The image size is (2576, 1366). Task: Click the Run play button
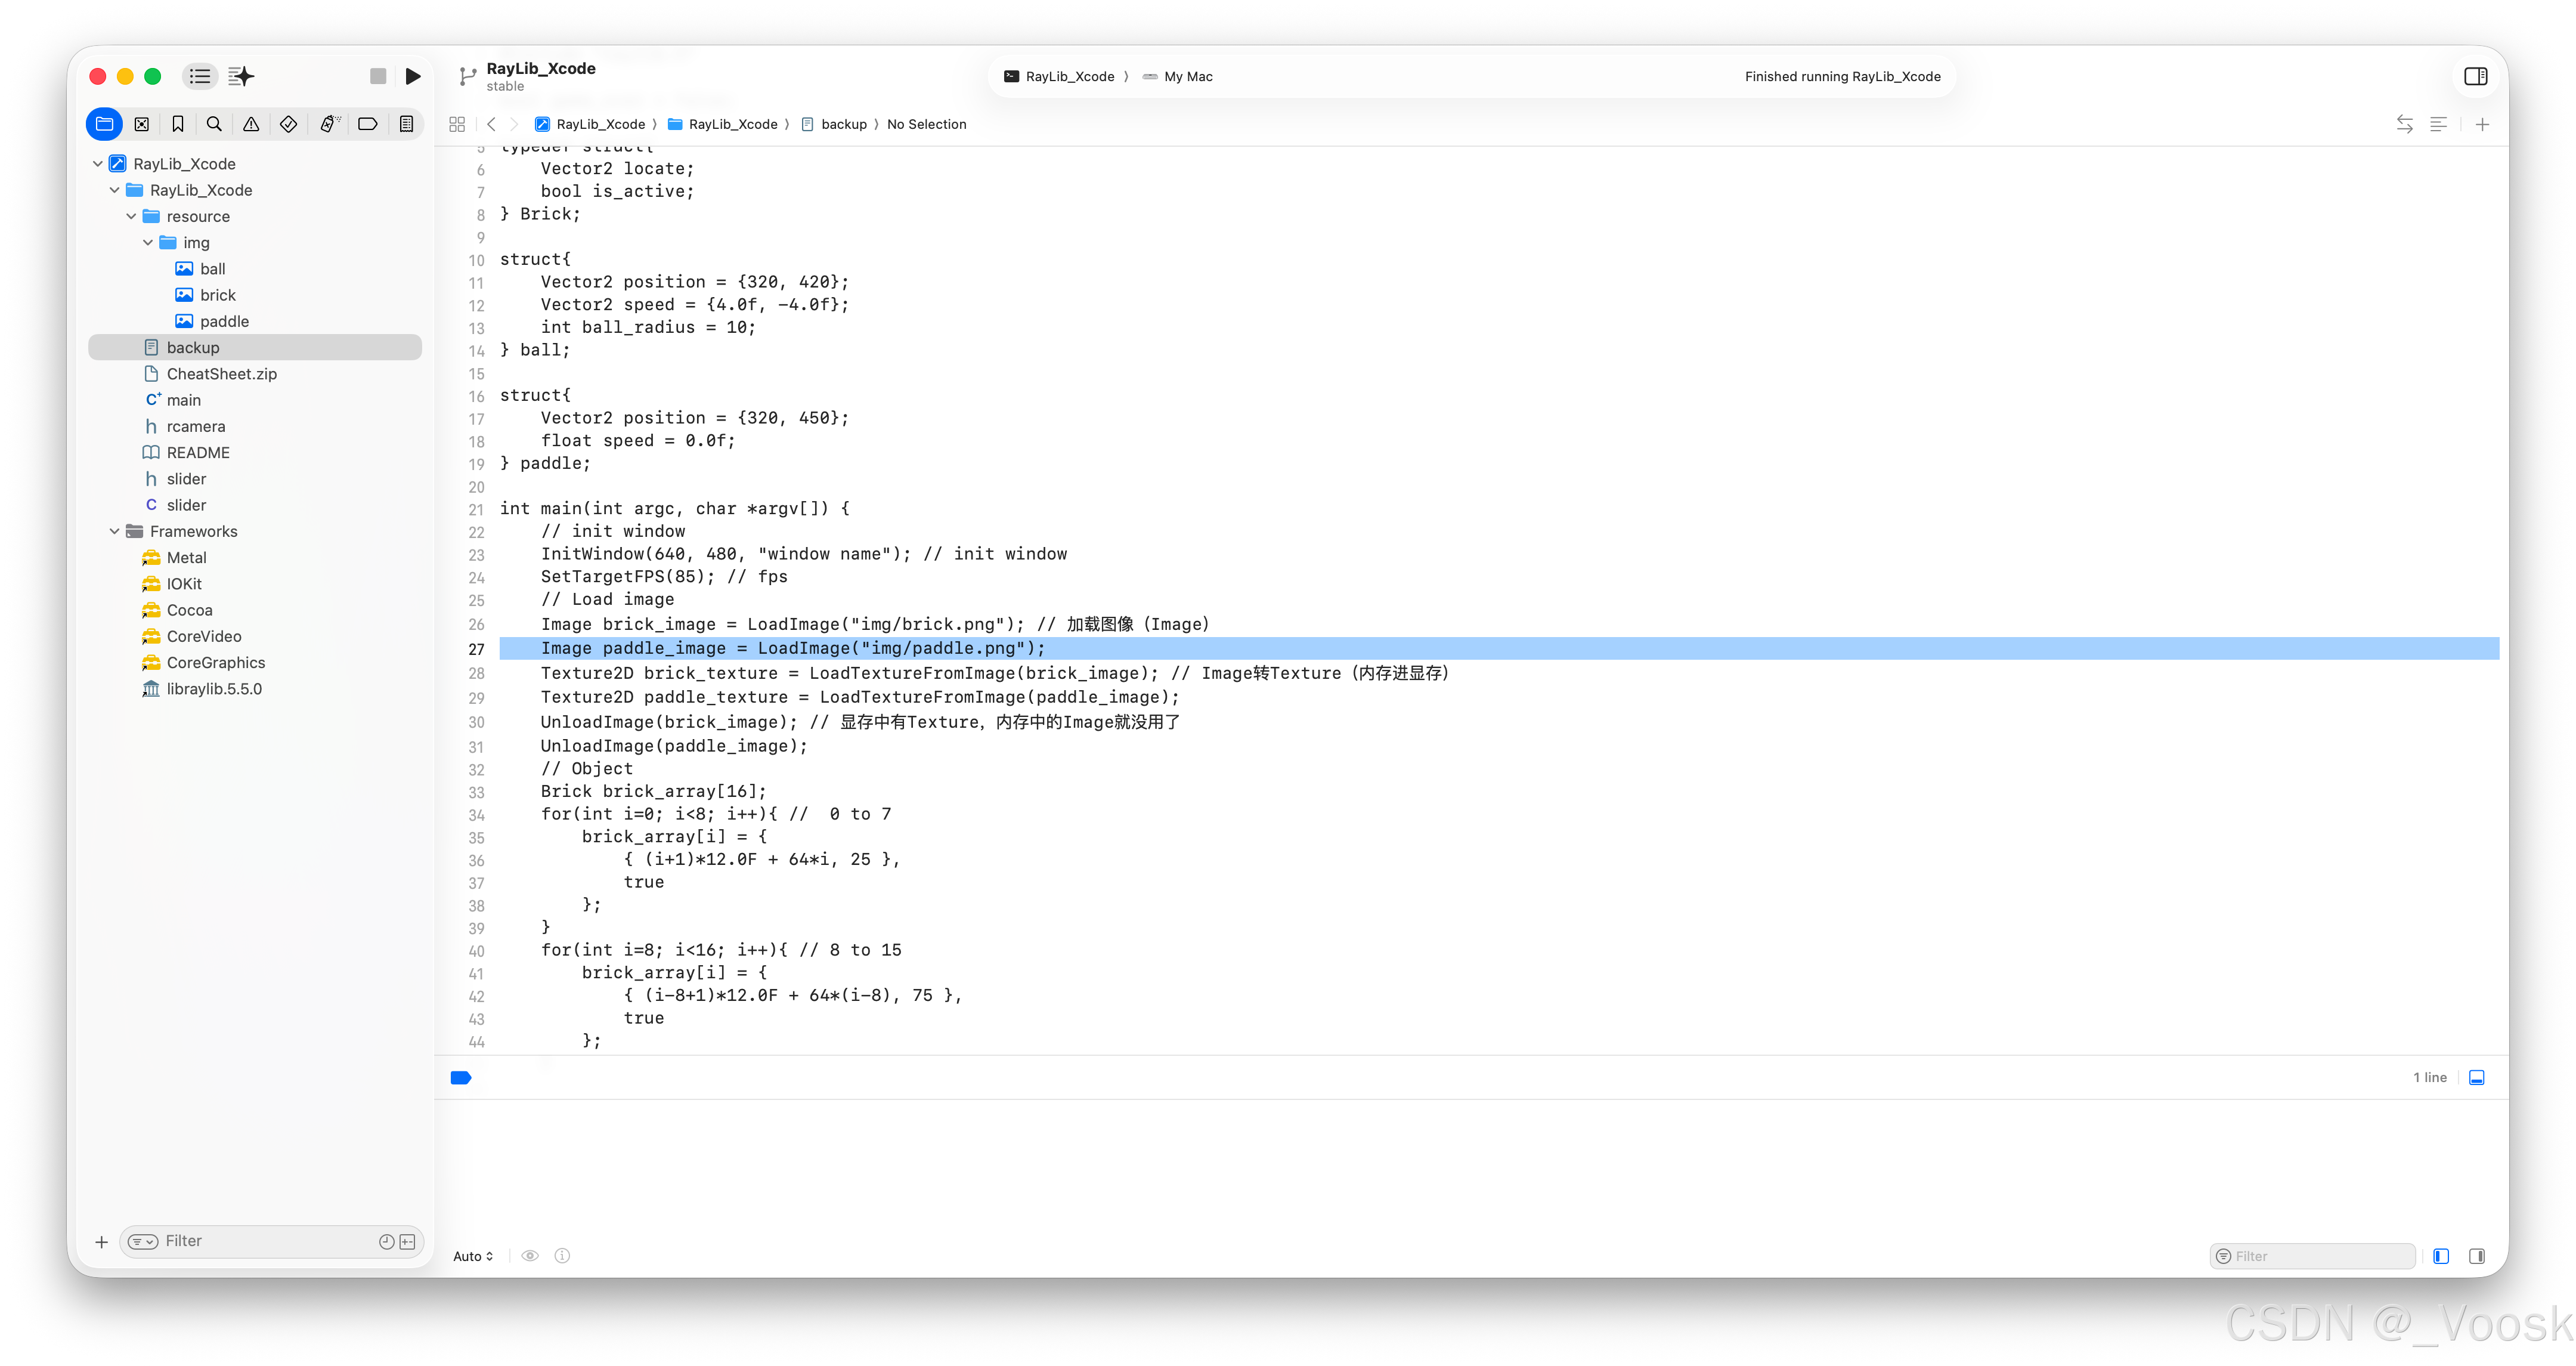pos(413,76)
